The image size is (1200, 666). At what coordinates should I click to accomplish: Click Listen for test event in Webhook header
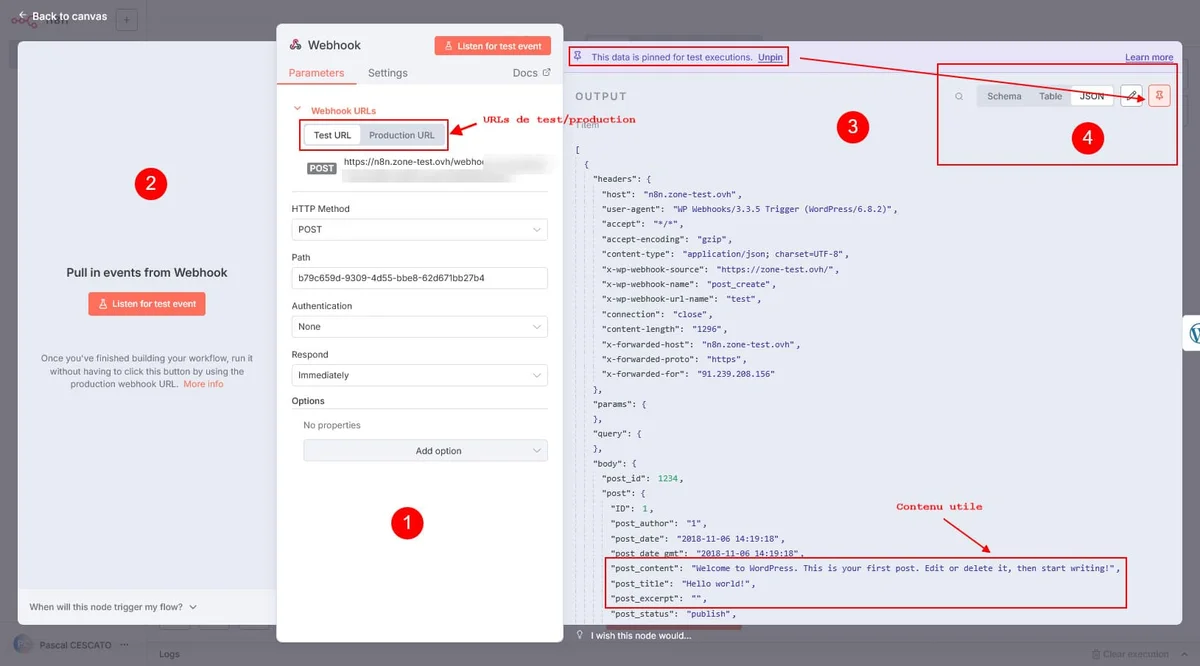(x=492, y=46)
